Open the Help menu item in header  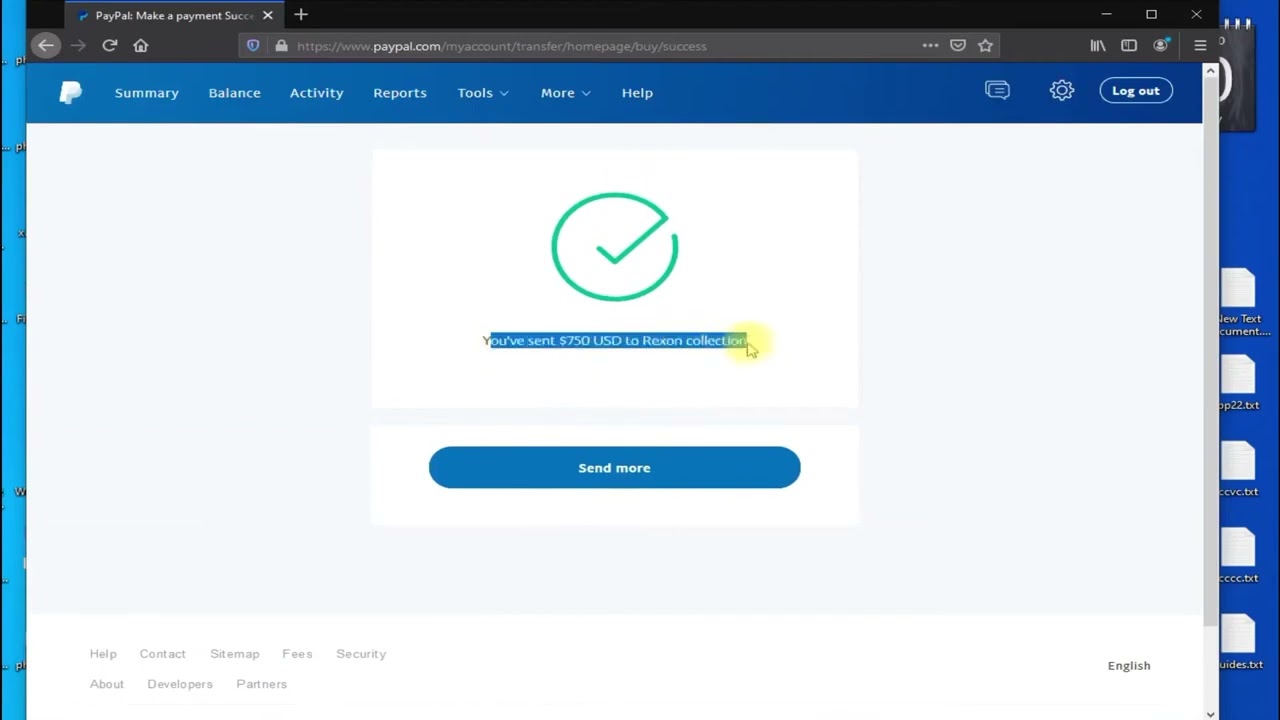[x=637, y=93]
